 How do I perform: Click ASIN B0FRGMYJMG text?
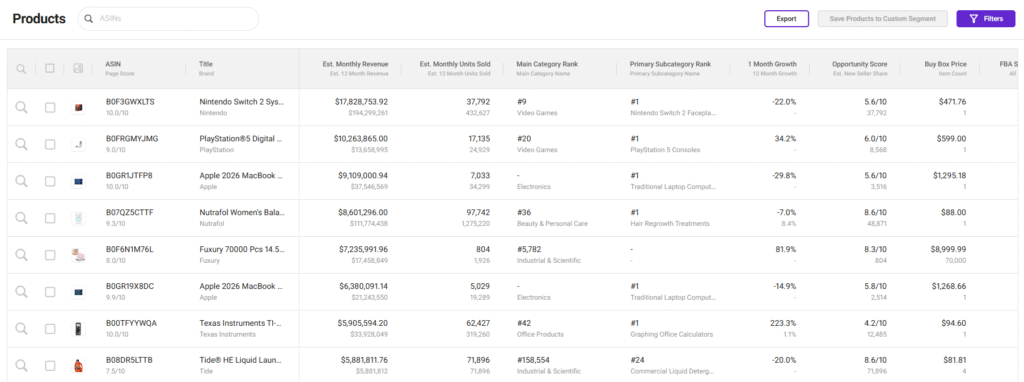coord(131,138)
